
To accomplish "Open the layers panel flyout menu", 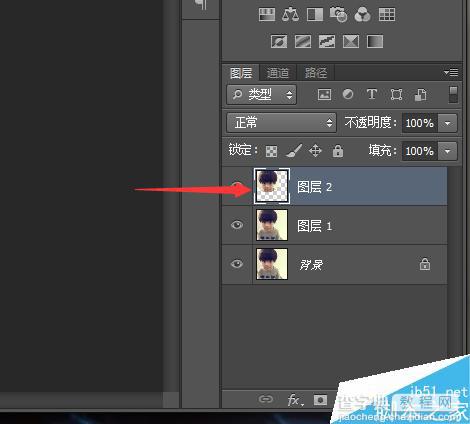I will (x=451, y=72).
